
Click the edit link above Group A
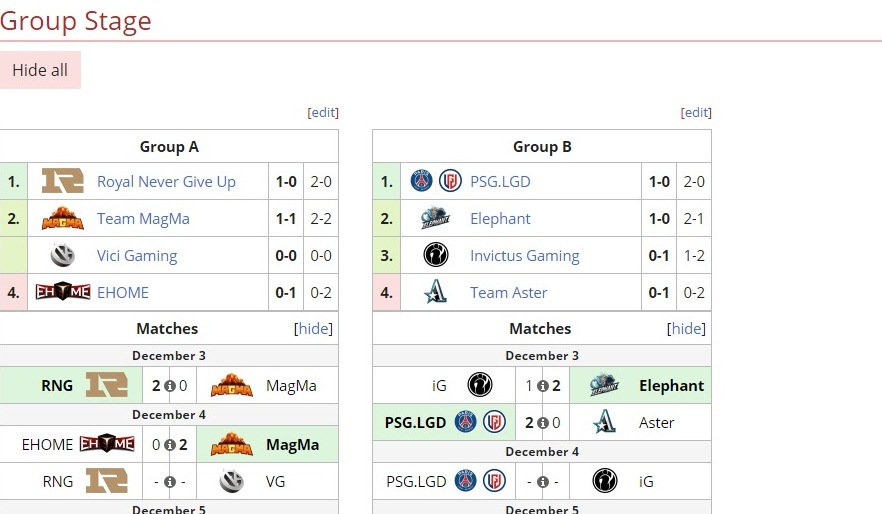[x=323, y=113]
